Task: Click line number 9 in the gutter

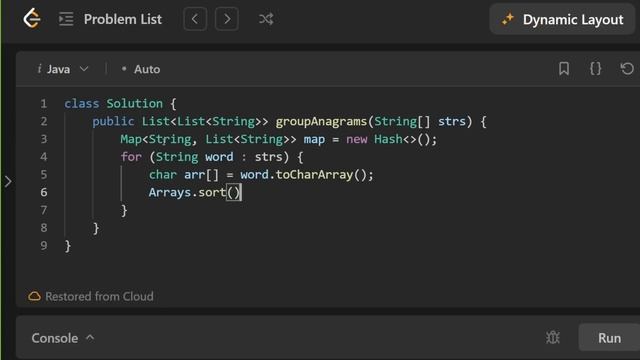Action: (44, 246)
